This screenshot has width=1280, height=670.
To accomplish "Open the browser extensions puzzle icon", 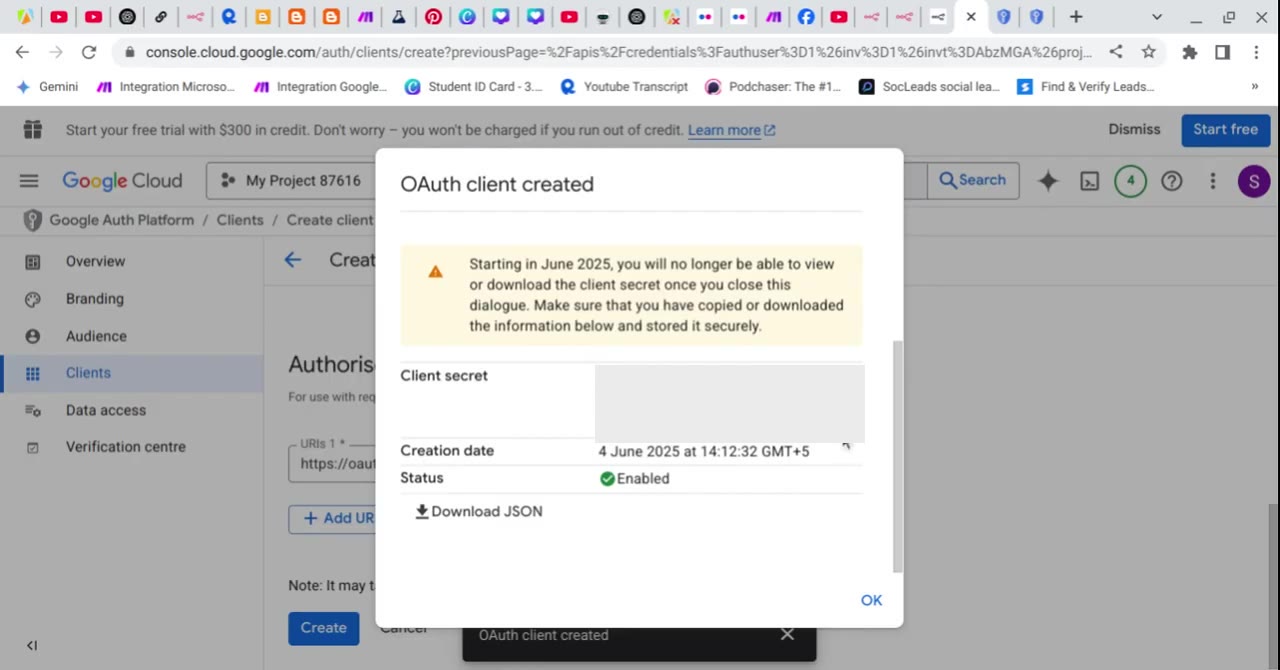I will coord(1189,52).
